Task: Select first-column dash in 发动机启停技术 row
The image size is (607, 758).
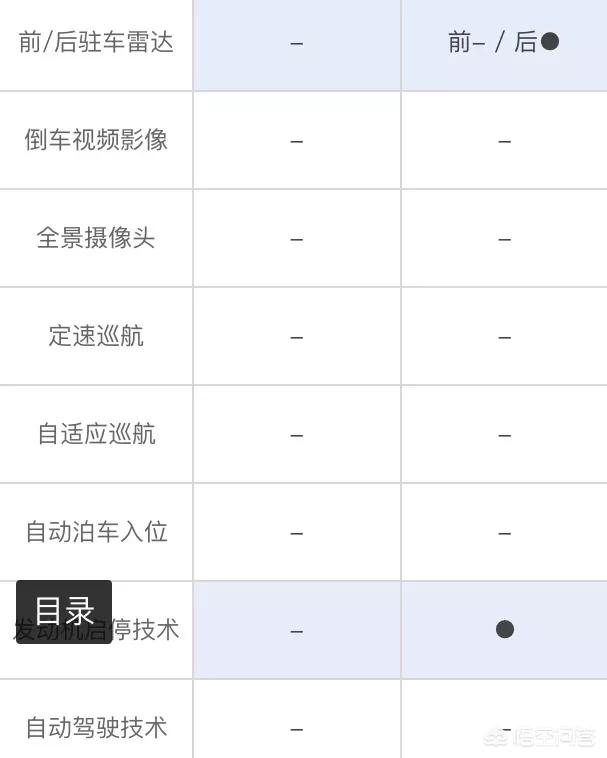Action: [297, 631]
